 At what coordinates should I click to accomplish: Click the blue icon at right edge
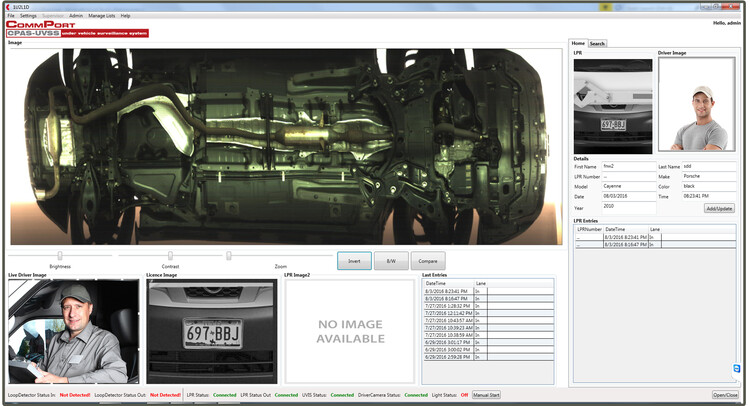click(737, 368)
